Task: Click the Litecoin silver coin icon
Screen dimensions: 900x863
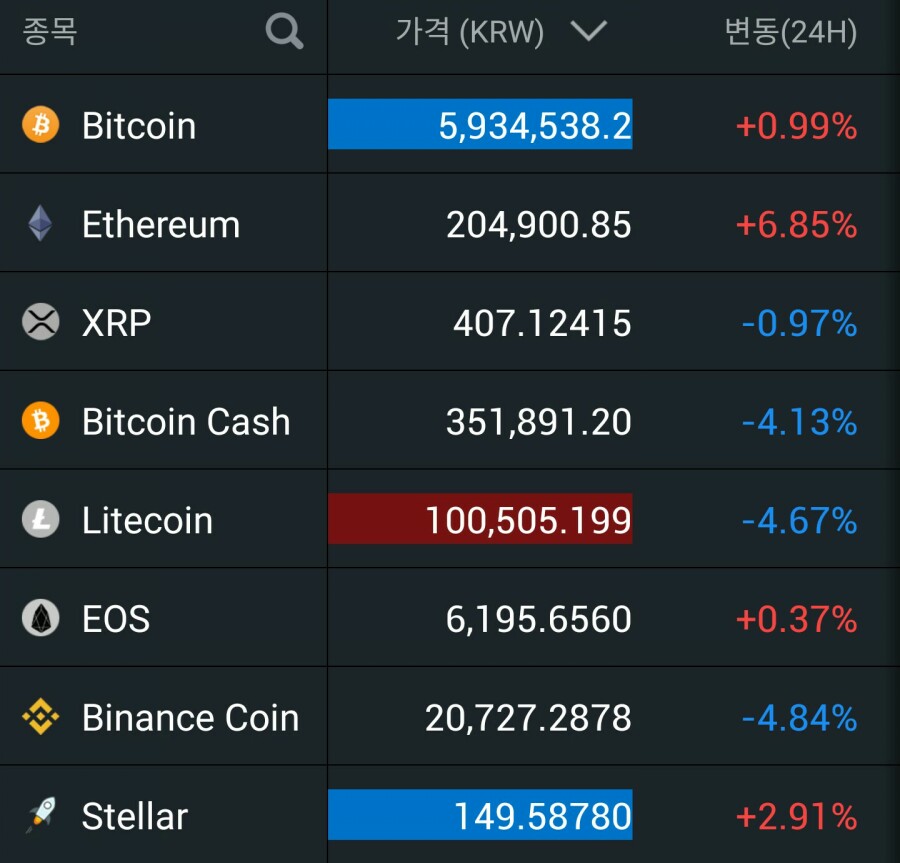Action: (x=41, y=520)
